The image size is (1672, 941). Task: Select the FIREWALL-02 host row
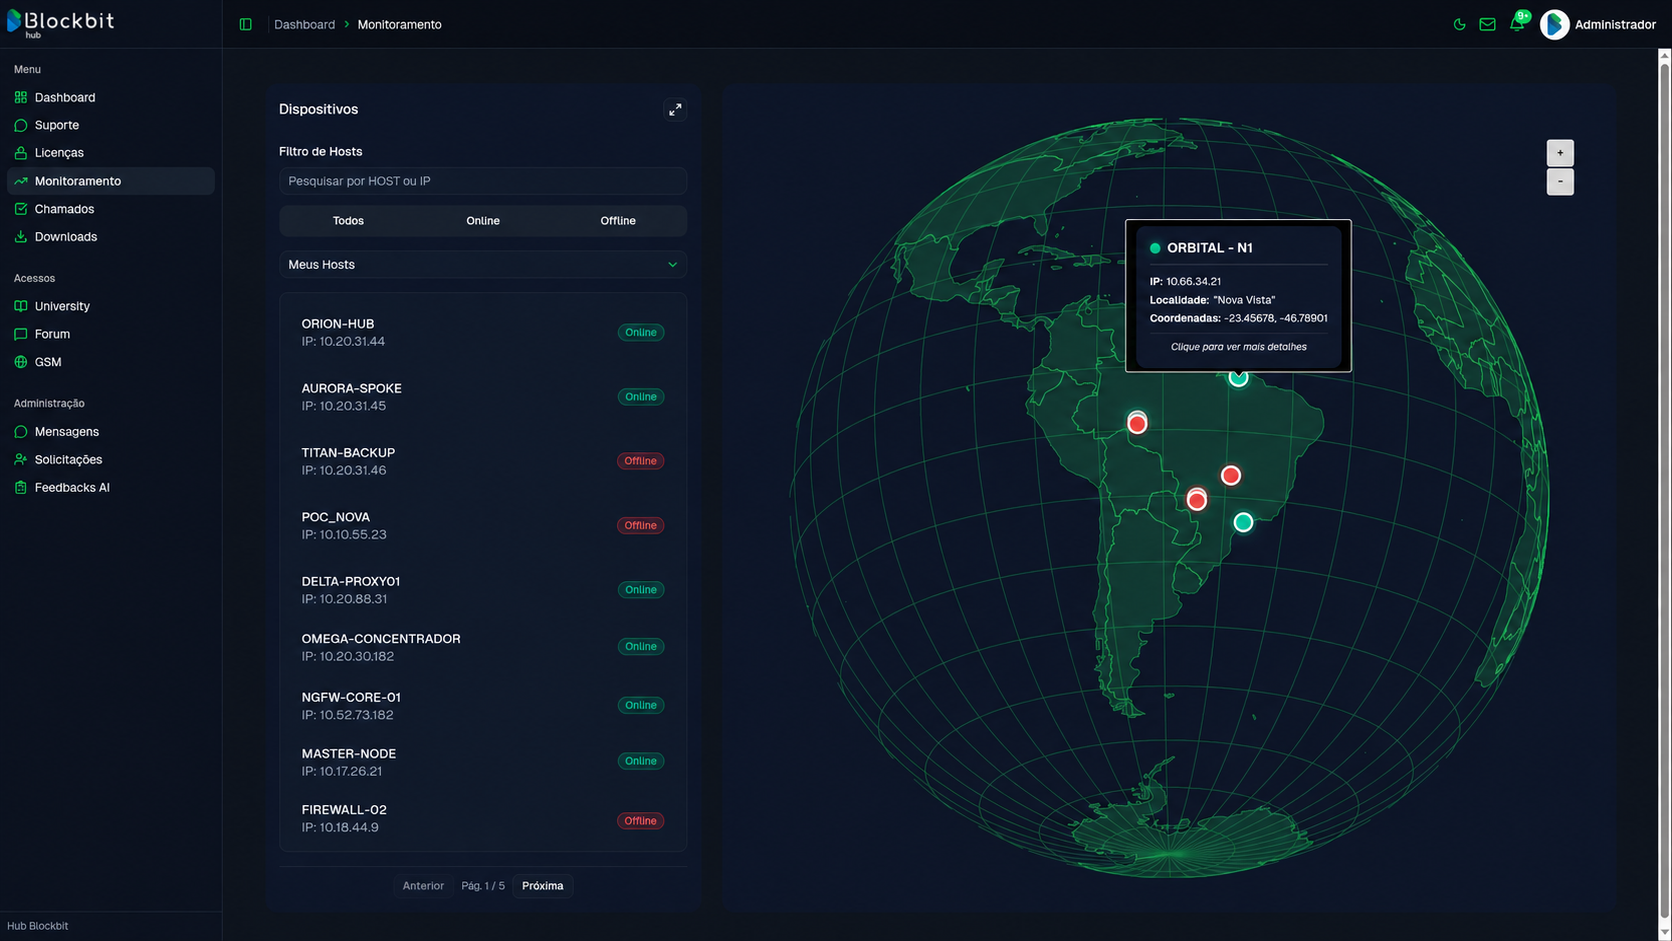click(x=483, y=818)
